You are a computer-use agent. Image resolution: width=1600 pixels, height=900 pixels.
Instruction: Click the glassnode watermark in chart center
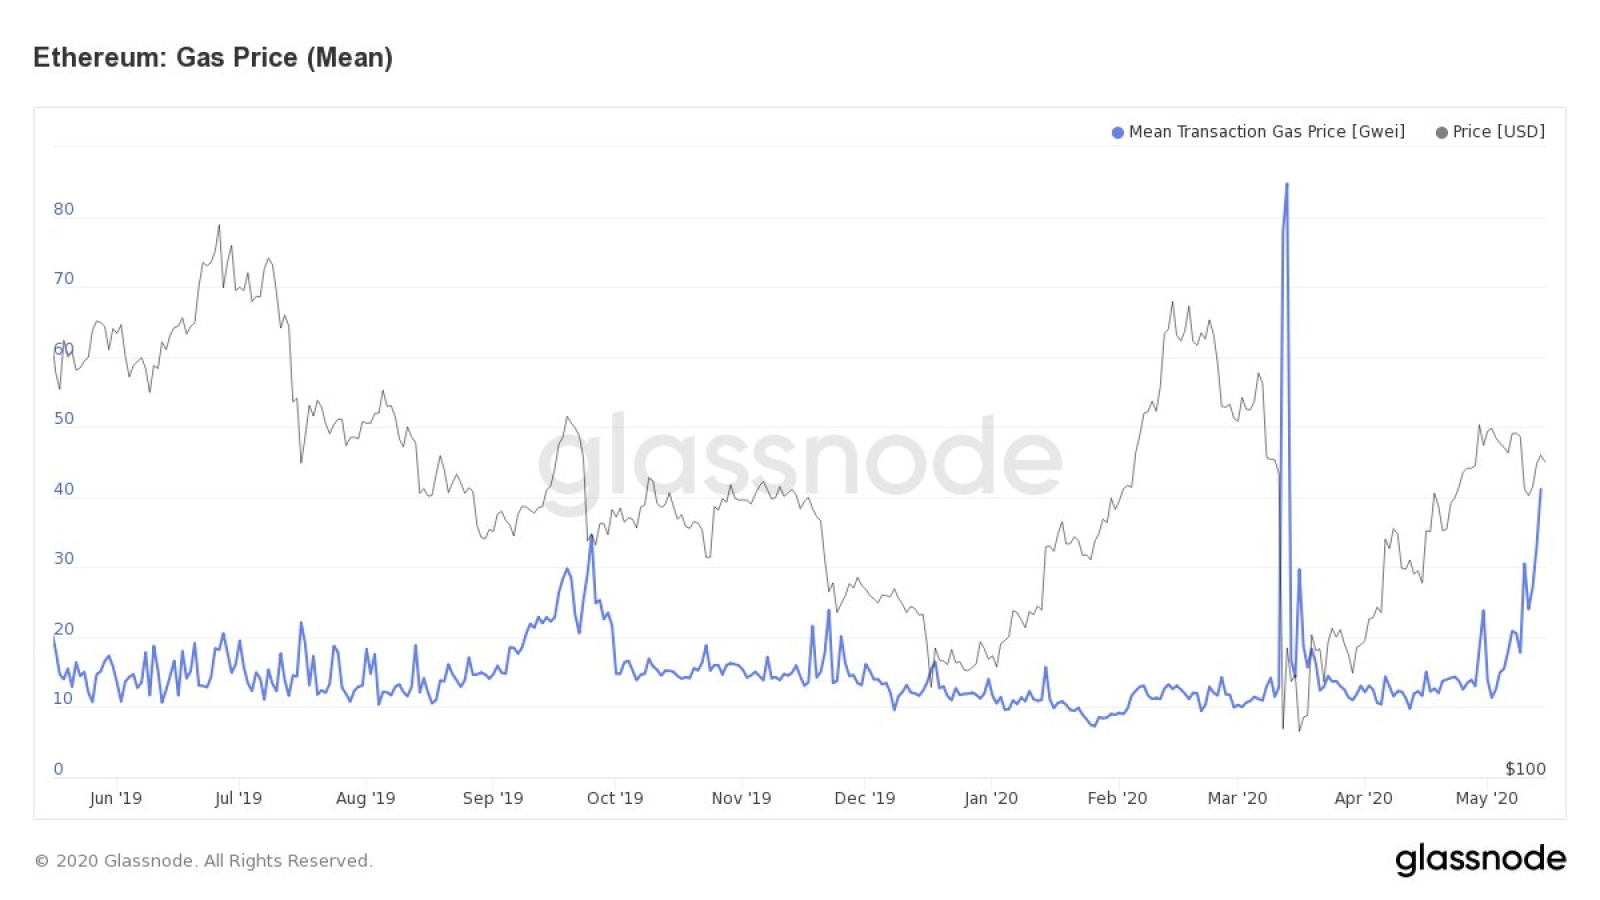coord(800,460)
